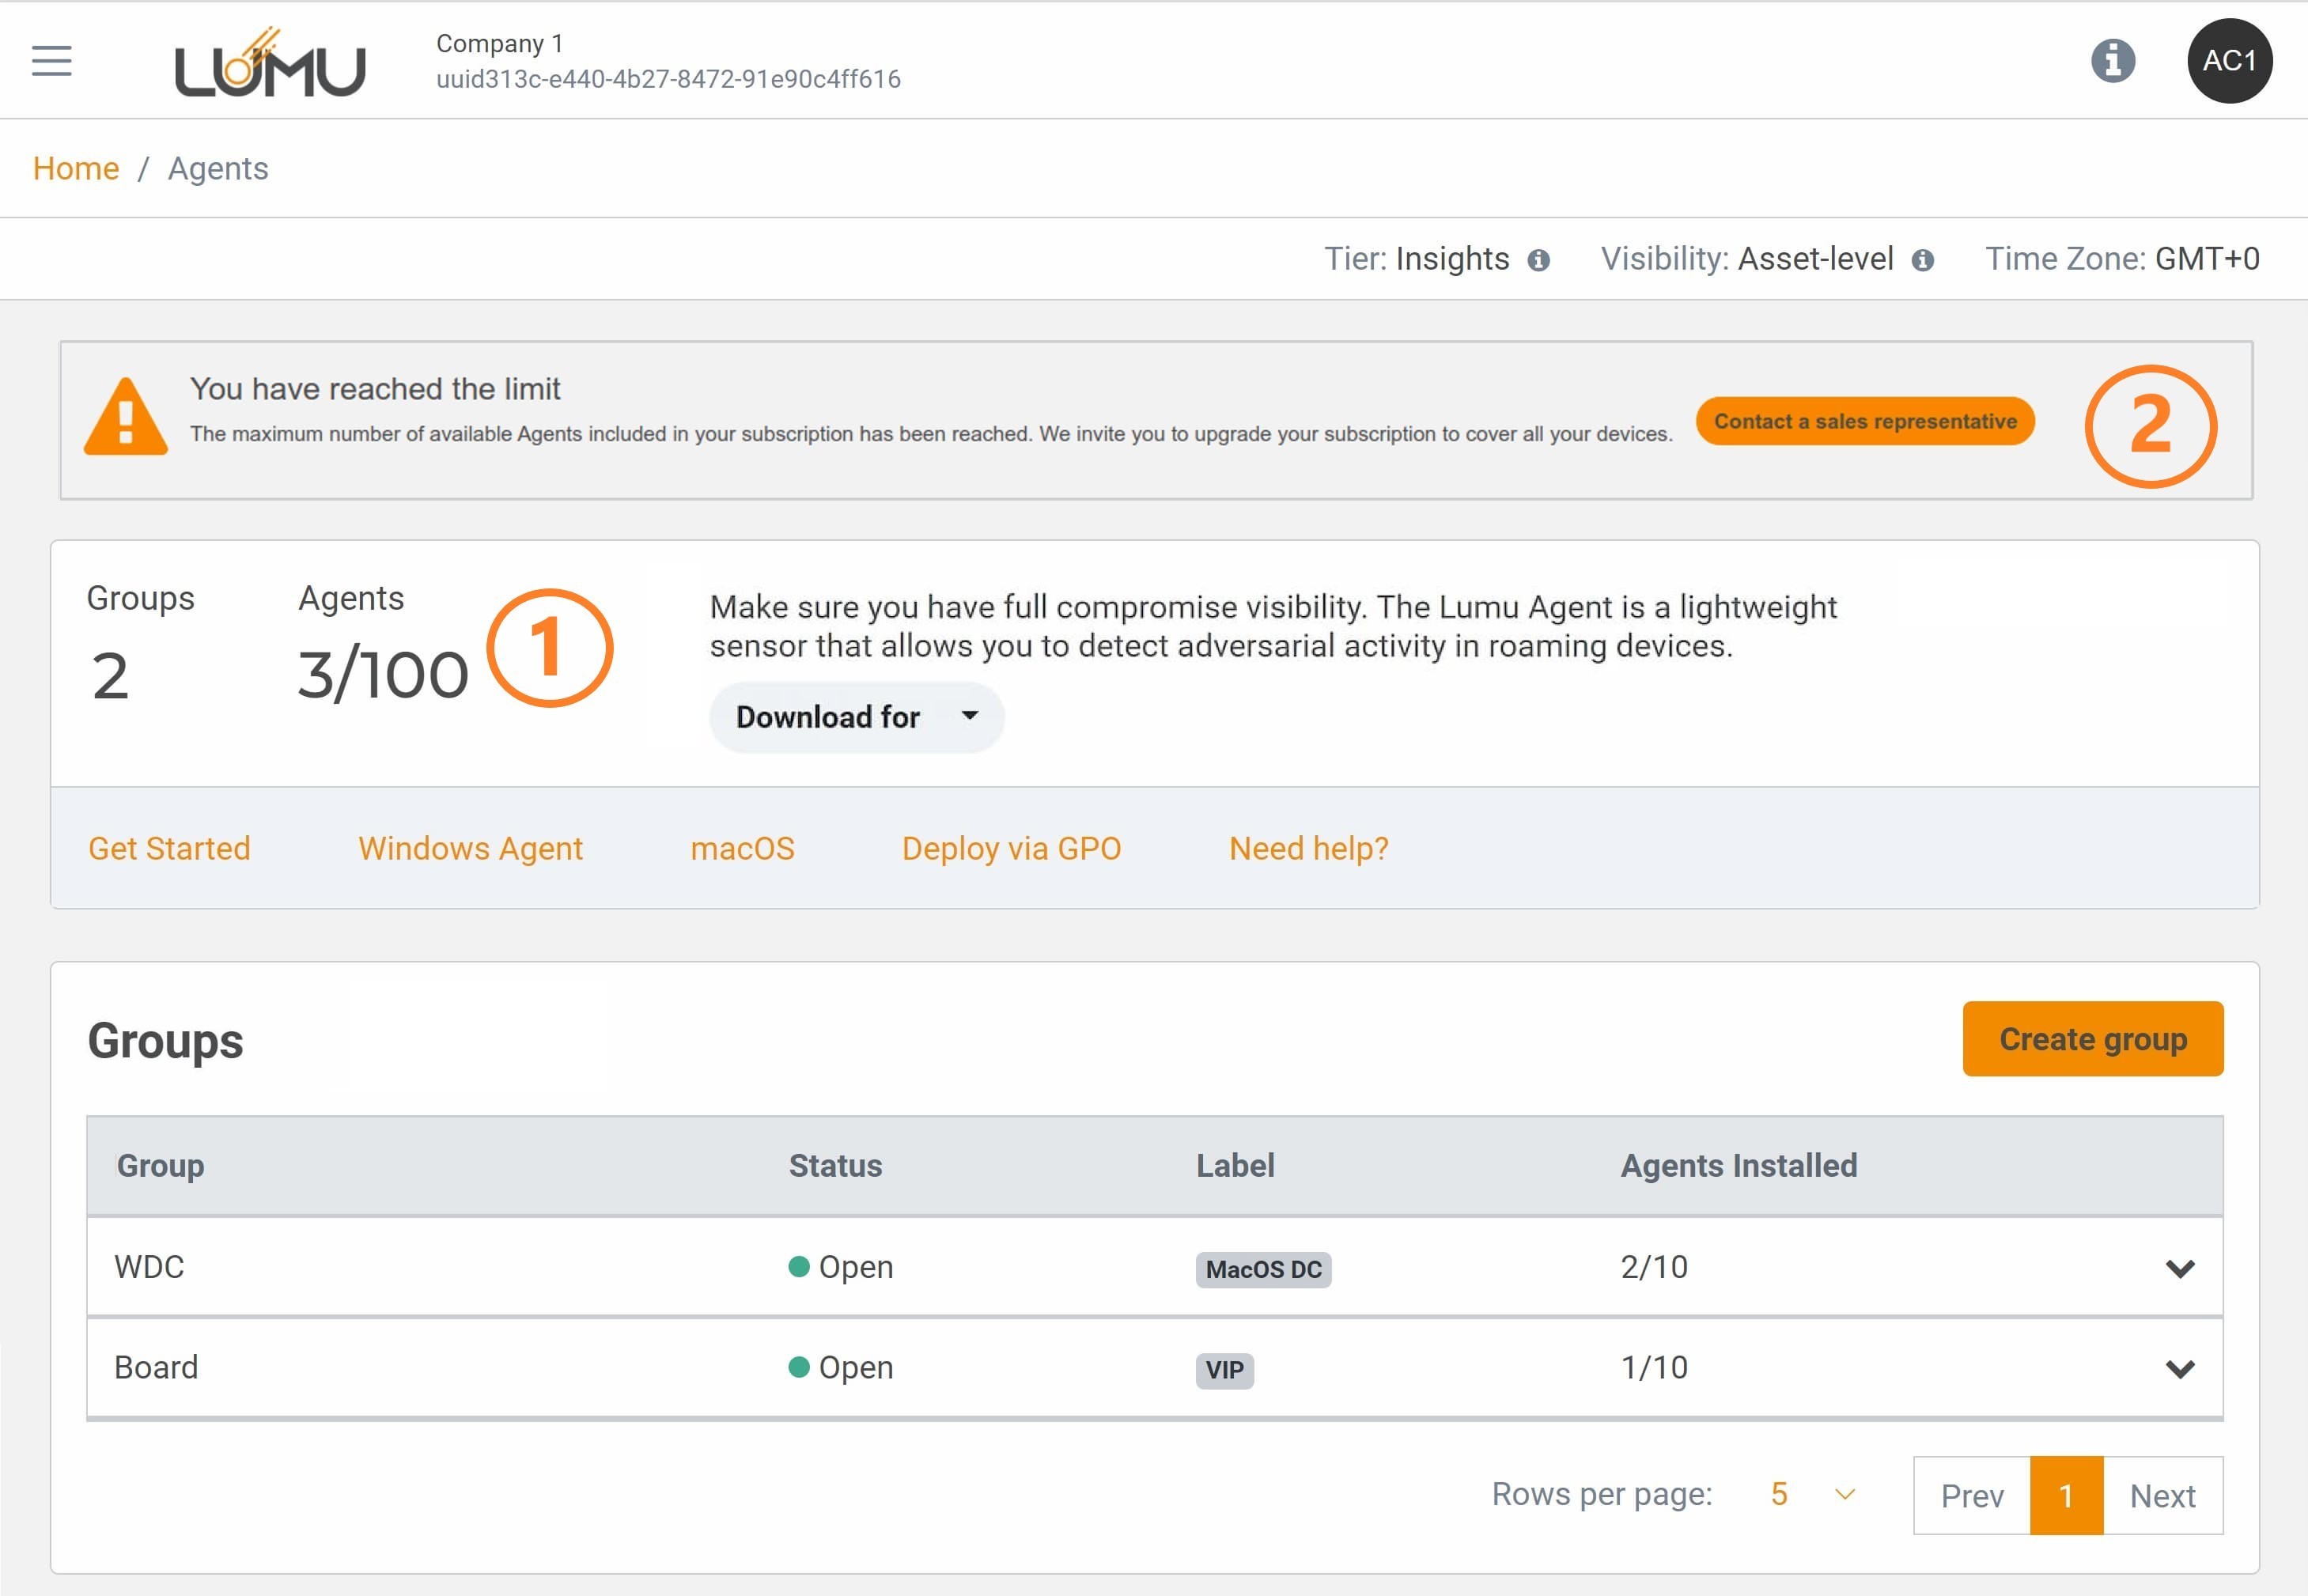Click the Create group button
This screenshot has width=2308, height=1596.
pyautogui.click(x=2092, y=1039)
